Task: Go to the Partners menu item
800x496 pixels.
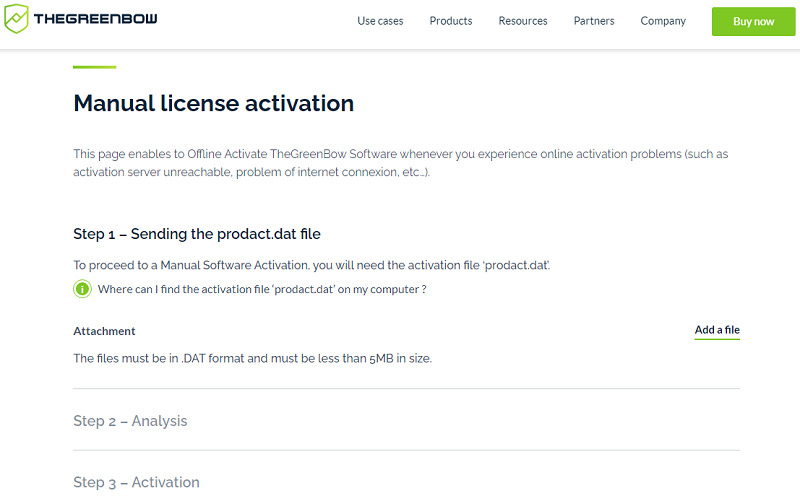Action: [594, 21]
